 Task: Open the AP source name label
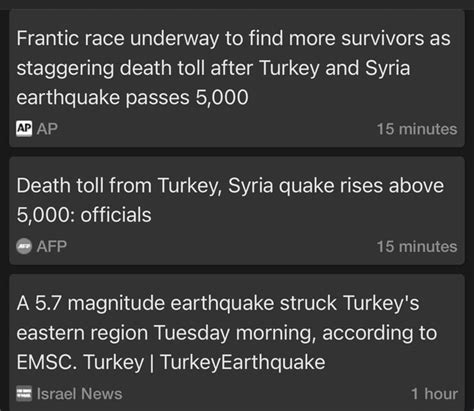(x=47, y=129)
